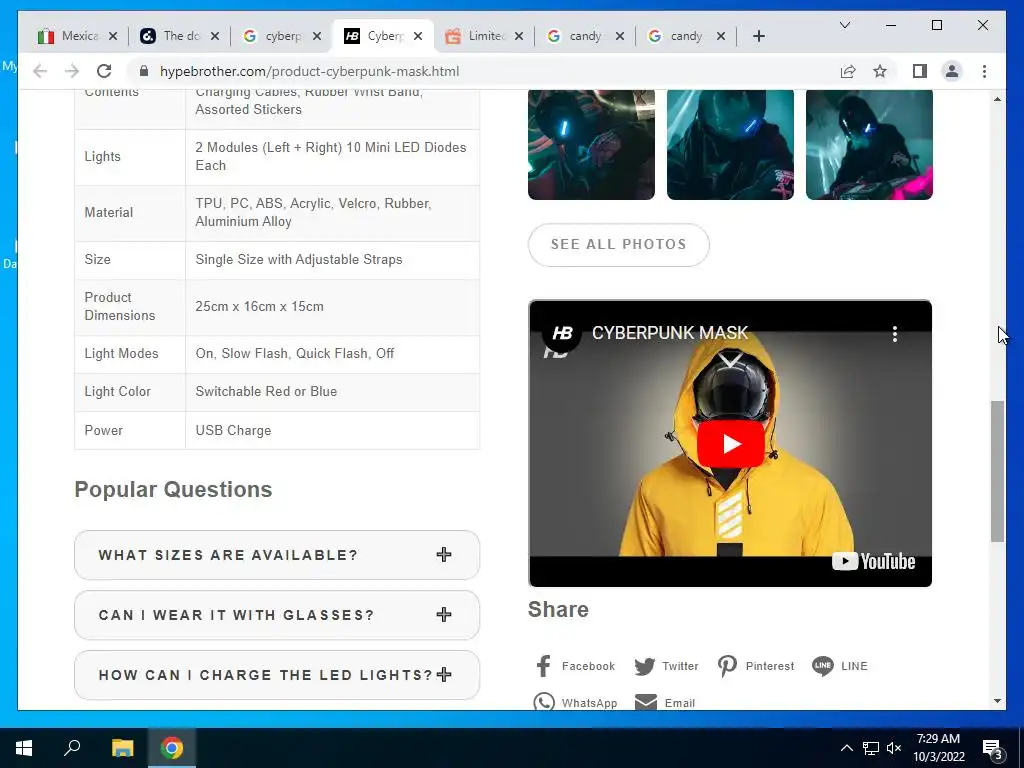Screen dimensions: 1024x768
Task: Share product on Twitter
Action: [x=666, y=666]
